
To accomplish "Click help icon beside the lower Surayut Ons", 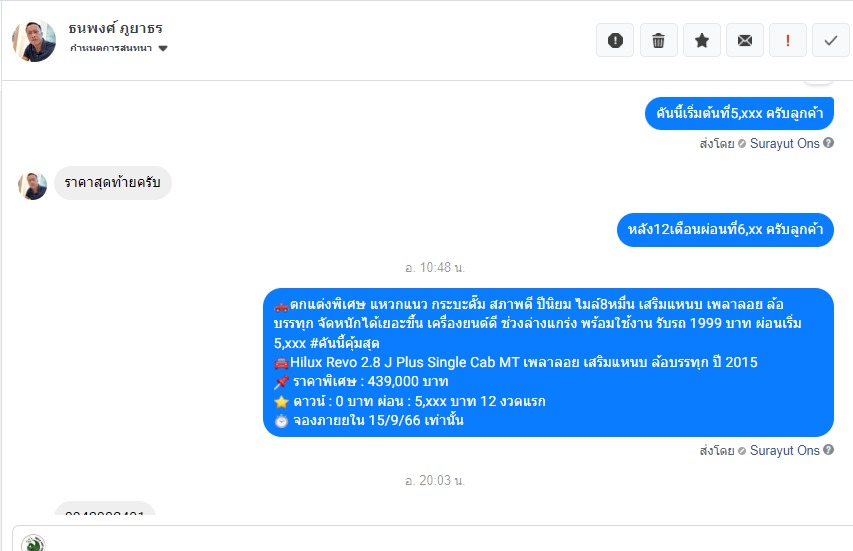I will click(829, 450).
